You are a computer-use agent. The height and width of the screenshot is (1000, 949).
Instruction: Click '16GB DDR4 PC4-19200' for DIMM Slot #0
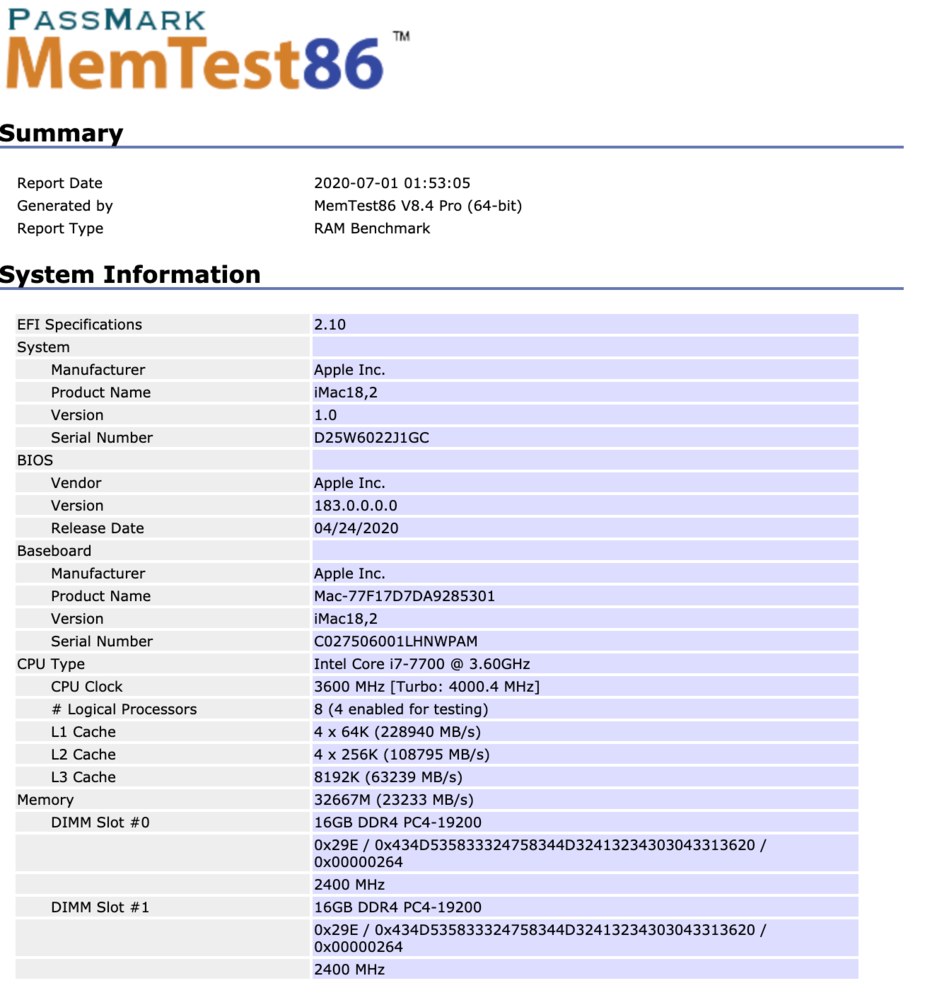(x=397, y=823)
